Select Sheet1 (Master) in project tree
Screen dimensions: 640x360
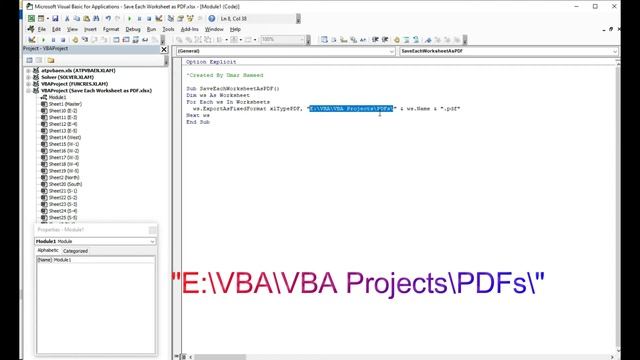65,104
